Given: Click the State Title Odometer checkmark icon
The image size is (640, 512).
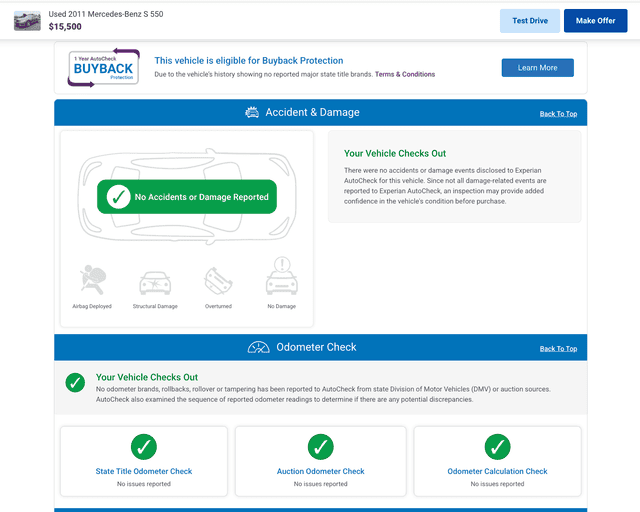Looking at the screenshot, I should pyautogui.click(x=144, y=447).
